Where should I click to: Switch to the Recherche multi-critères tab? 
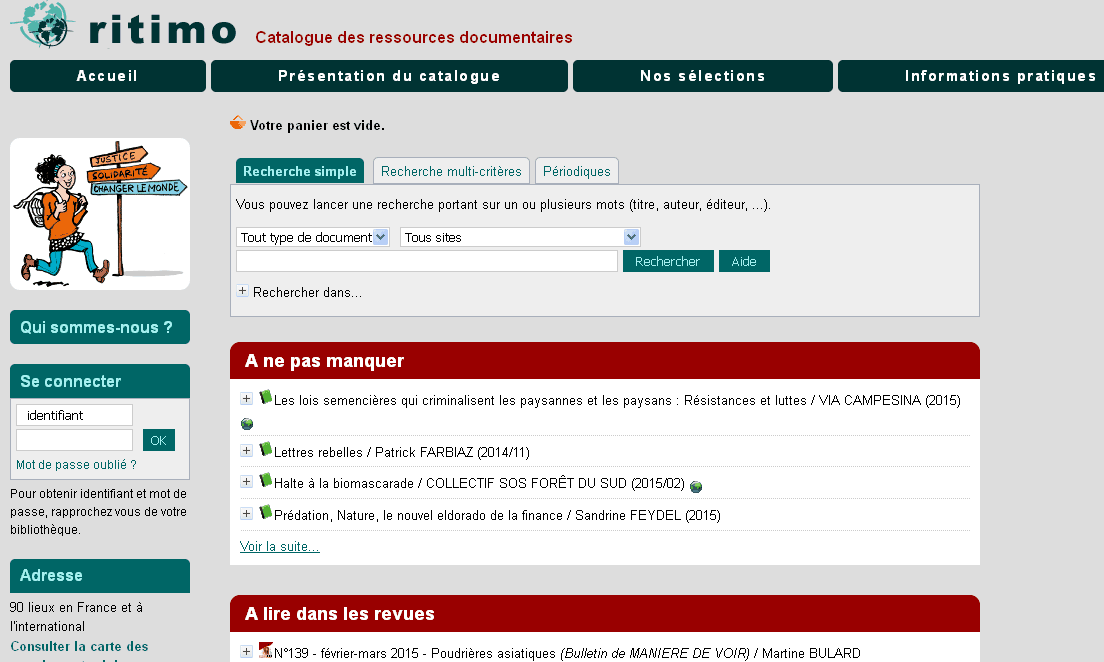click(x=451, y=171)
